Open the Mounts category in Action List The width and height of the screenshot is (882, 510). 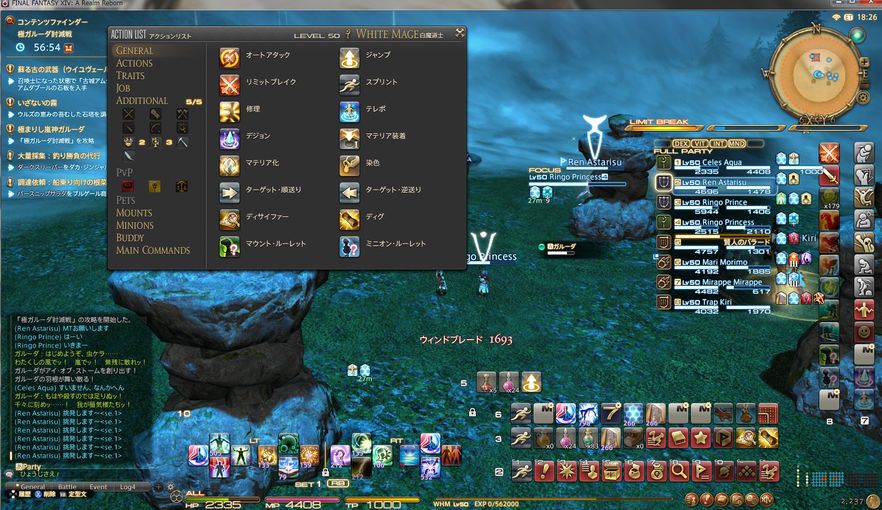(134, 213)
